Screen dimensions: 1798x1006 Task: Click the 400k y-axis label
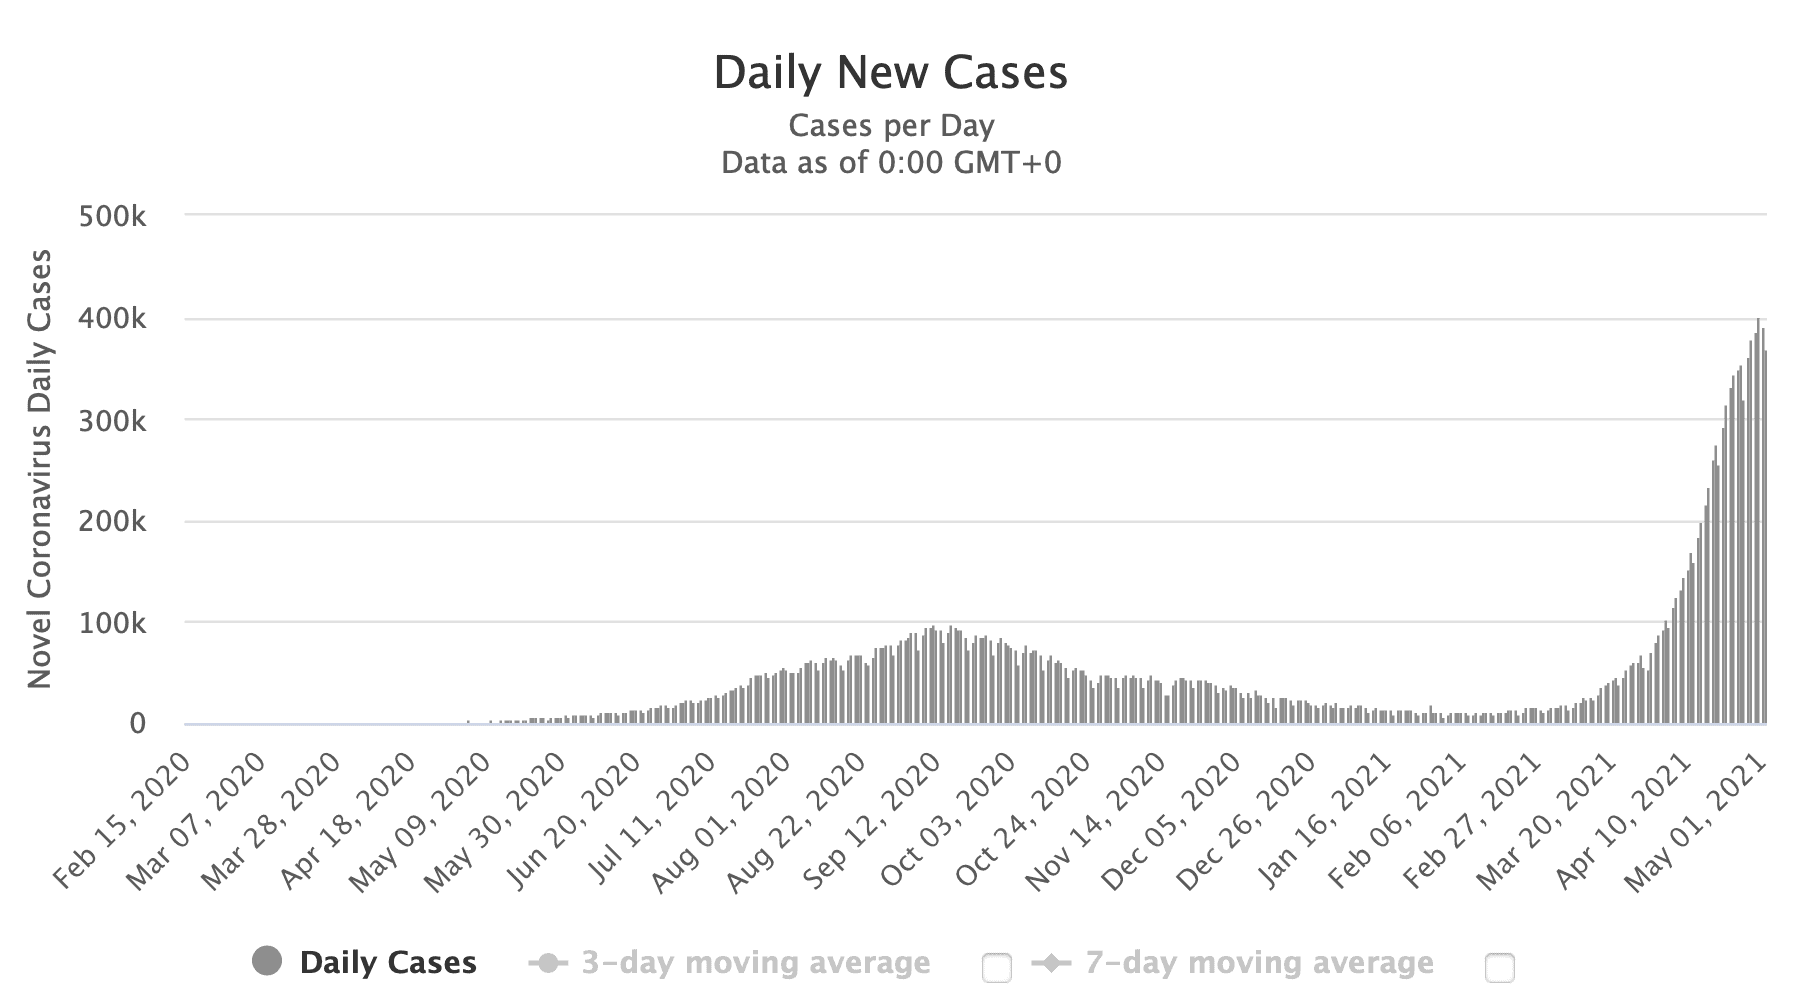pos(112,319)
